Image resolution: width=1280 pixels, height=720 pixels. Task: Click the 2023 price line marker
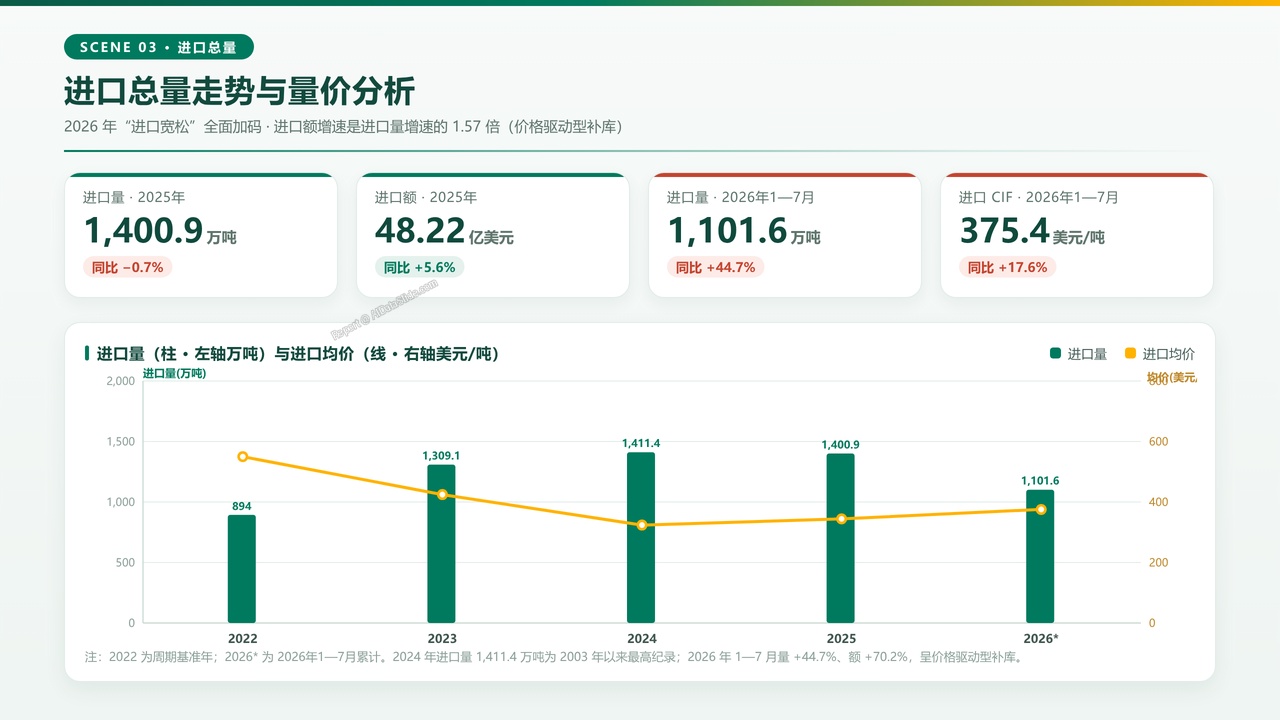pyautogui.click(x=442, y=495)
